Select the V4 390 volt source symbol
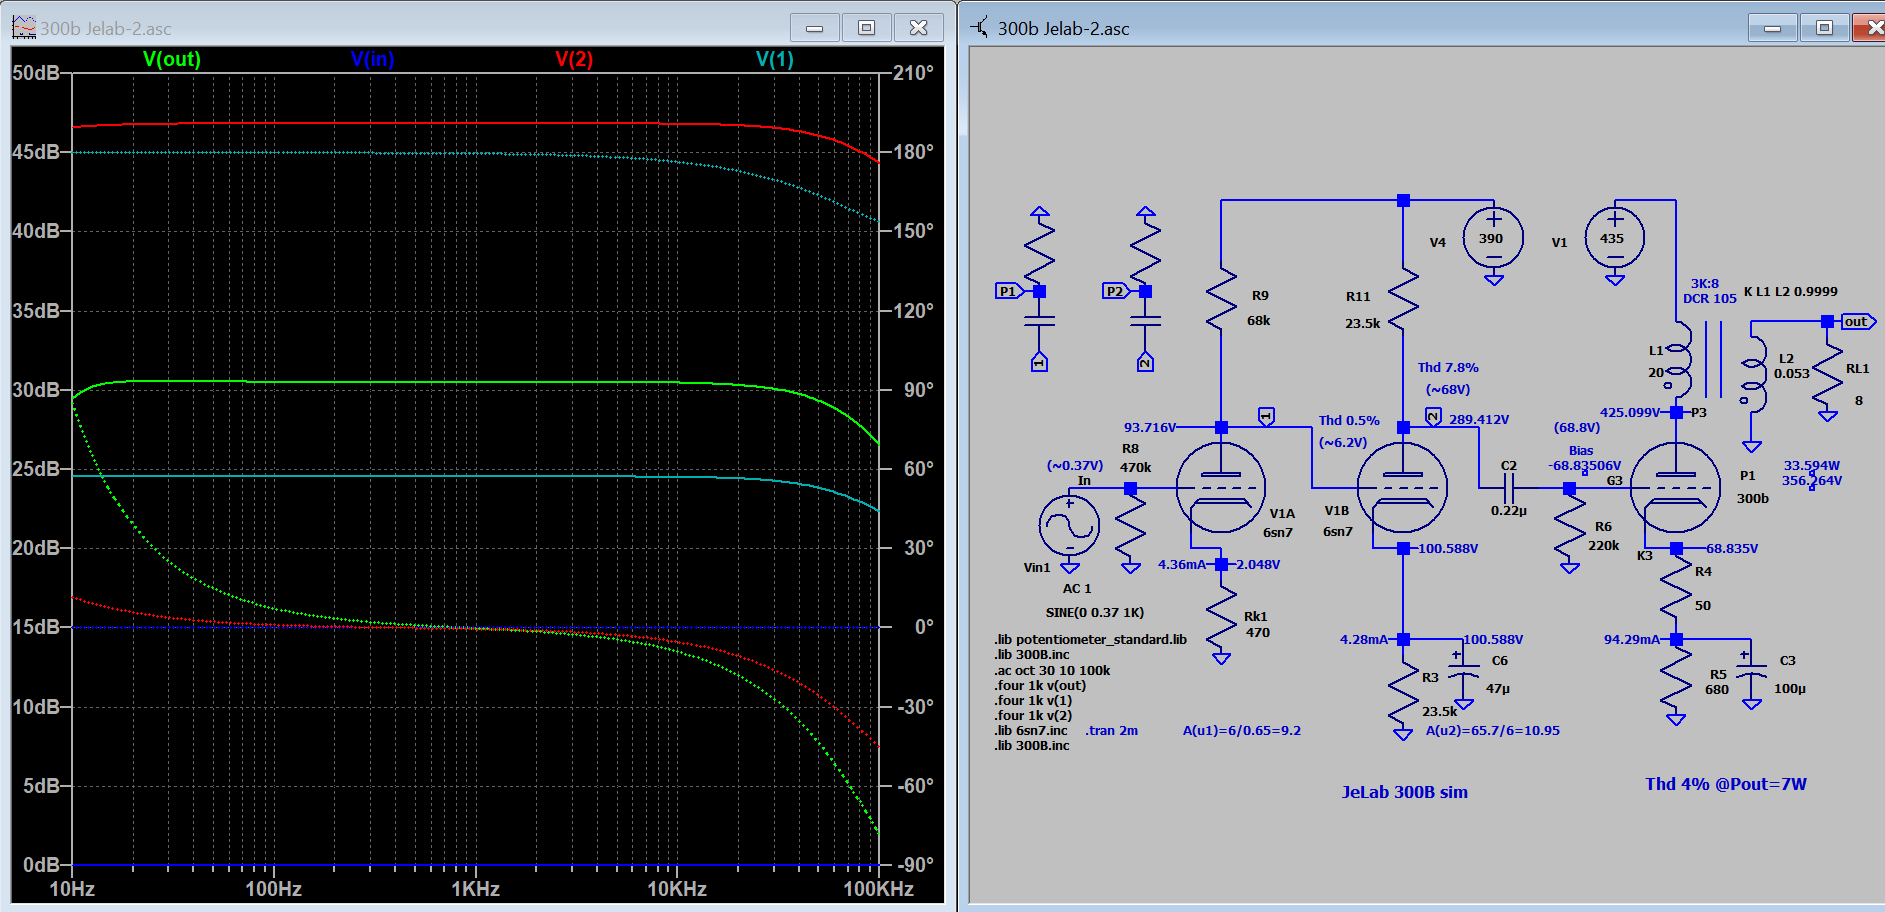1885x912 pixels. [x=1493, y=238]
